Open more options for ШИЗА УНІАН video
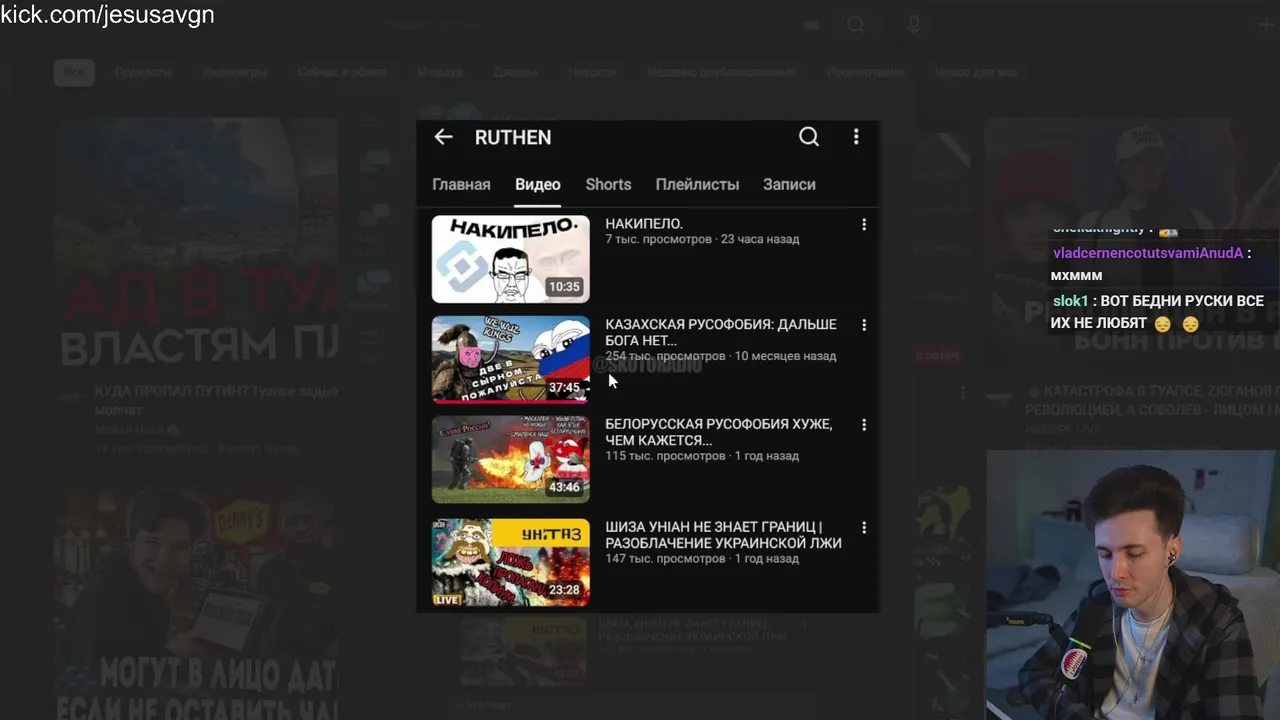Image resolution: width=1280 pixels, height=720 pixels. pyautogui.click(x=864, y=527)
